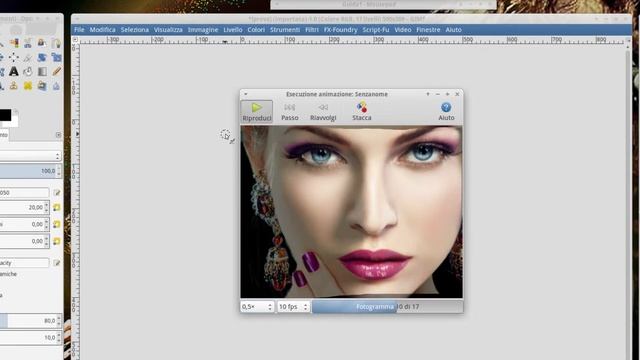640x360 pixels.
Task: Open the 0,5× zoom dropdown
Action: pos(257,307)
